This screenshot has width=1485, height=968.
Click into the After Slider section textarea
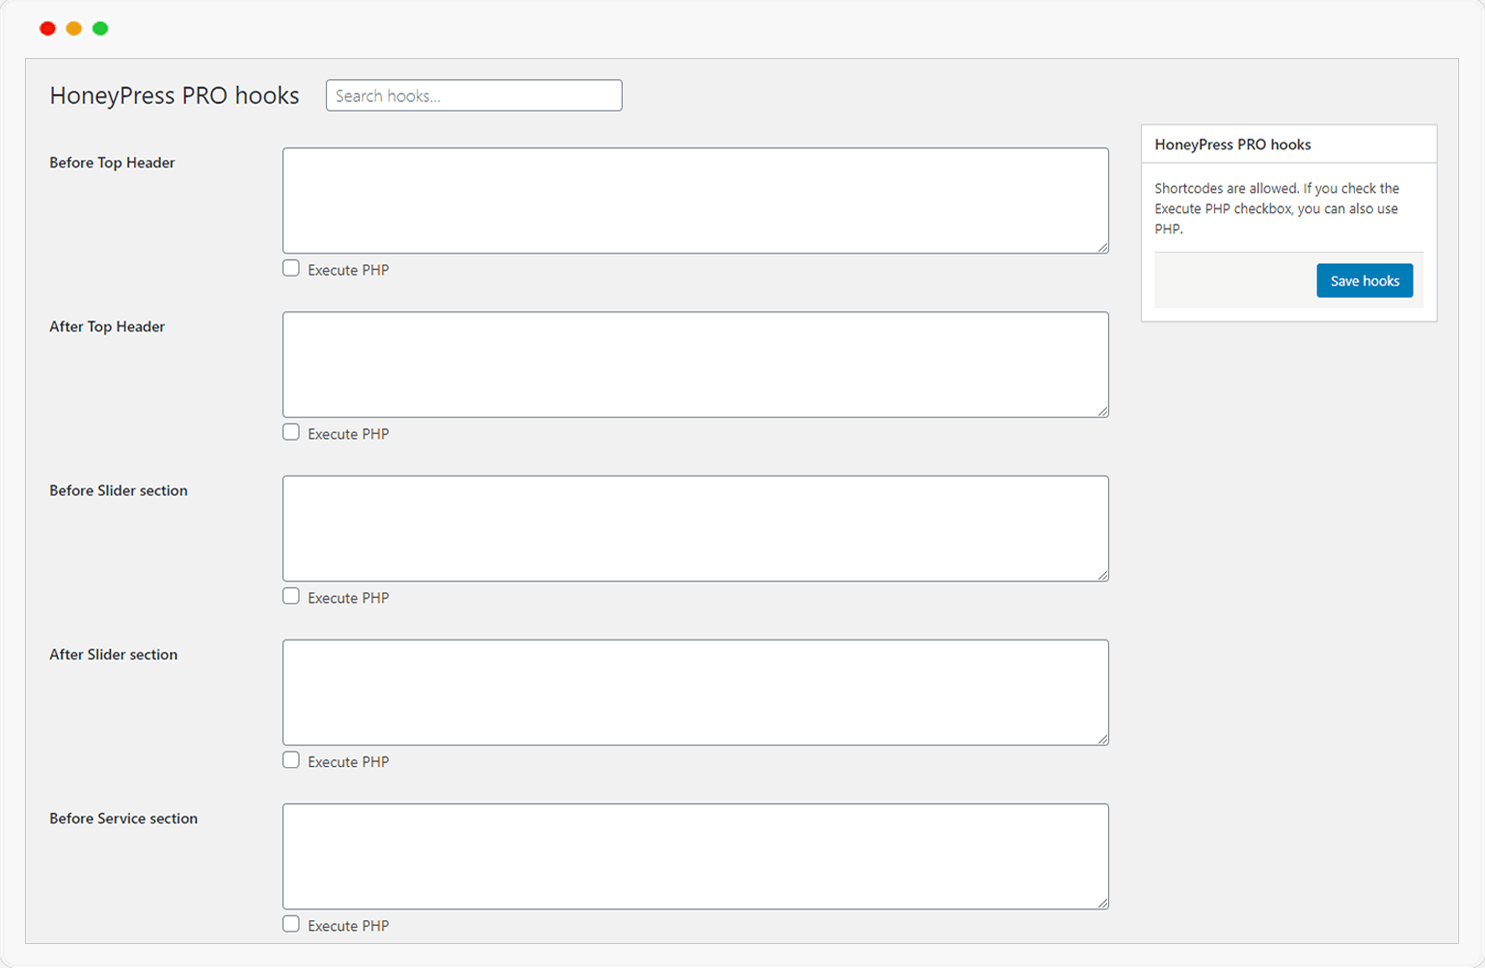click(x=695, y=692)
